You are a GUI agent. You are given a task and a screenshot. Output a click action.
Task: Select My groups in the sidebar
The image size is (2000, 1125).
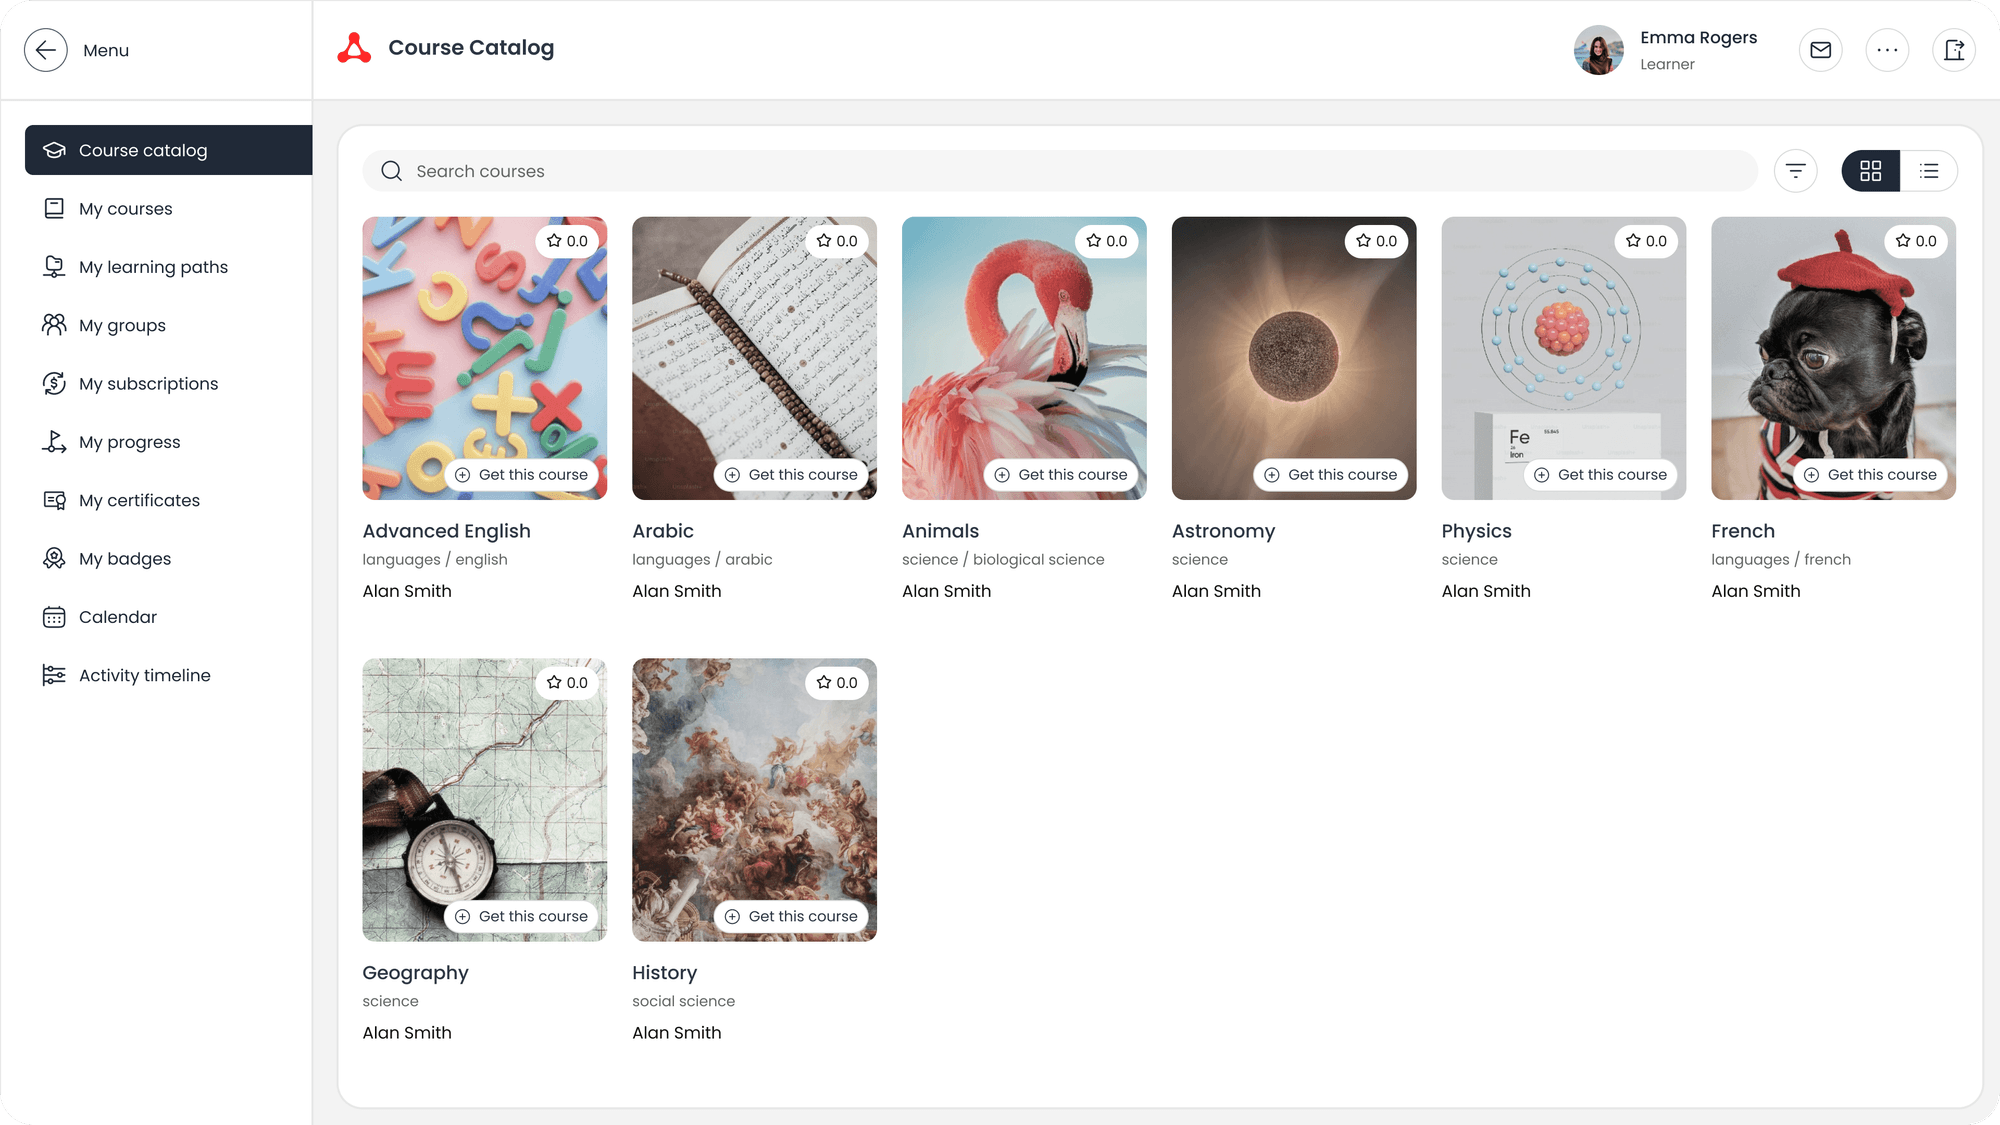[x=122, y=324]
